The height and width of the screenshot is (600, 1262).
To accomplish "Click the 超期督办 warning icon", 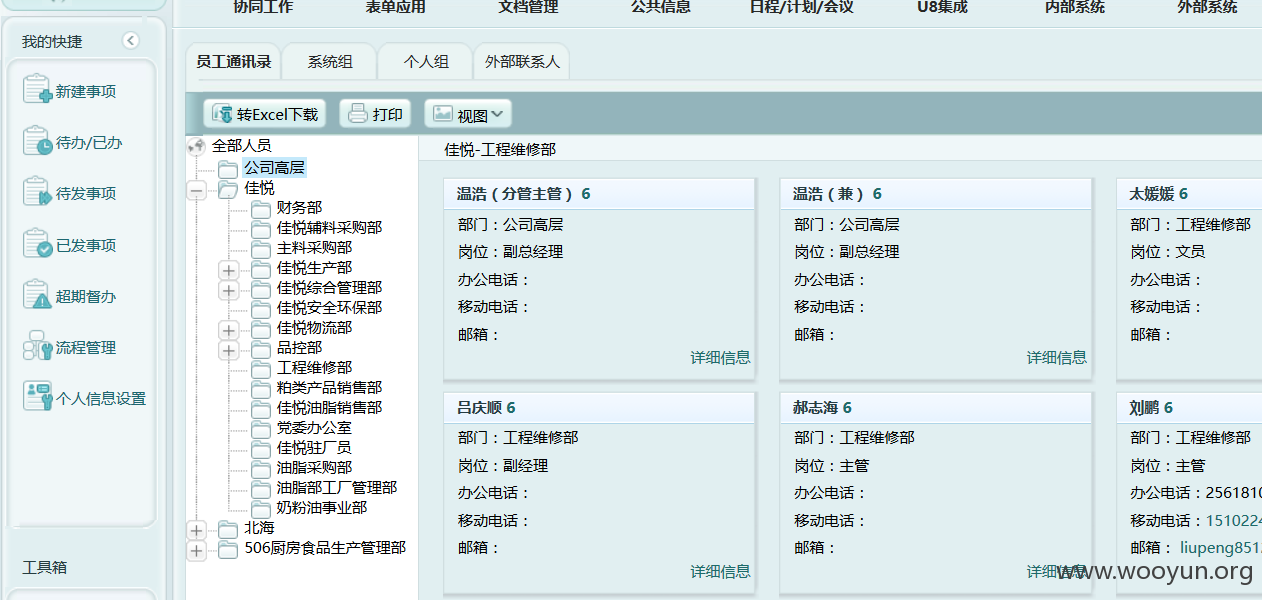I will (37, 295).
